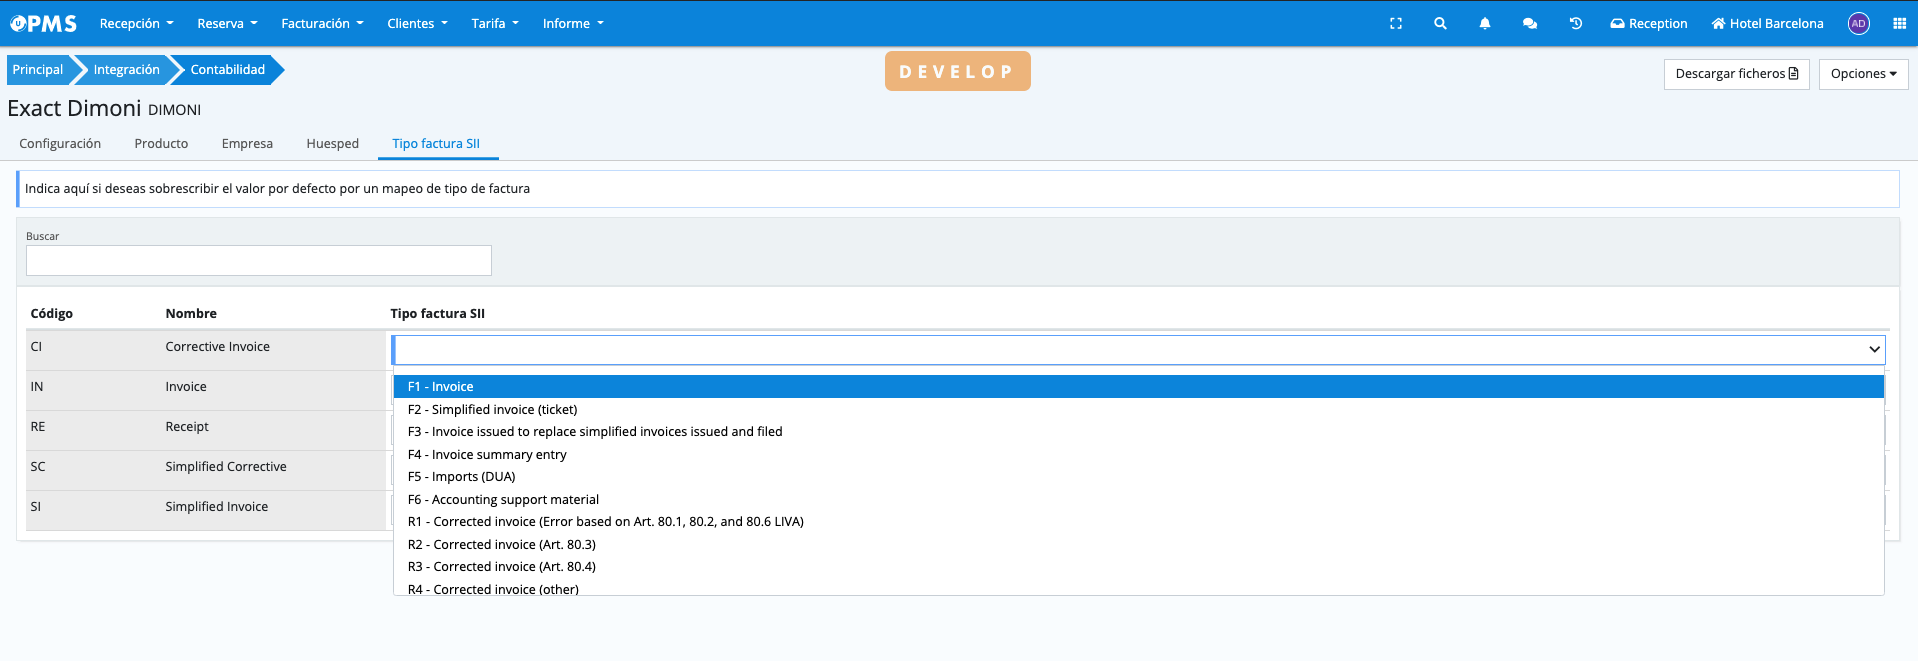Viewport: 1918px width, 661px height.
Task: Click the history clock icon
Action: pos(1575,24)
